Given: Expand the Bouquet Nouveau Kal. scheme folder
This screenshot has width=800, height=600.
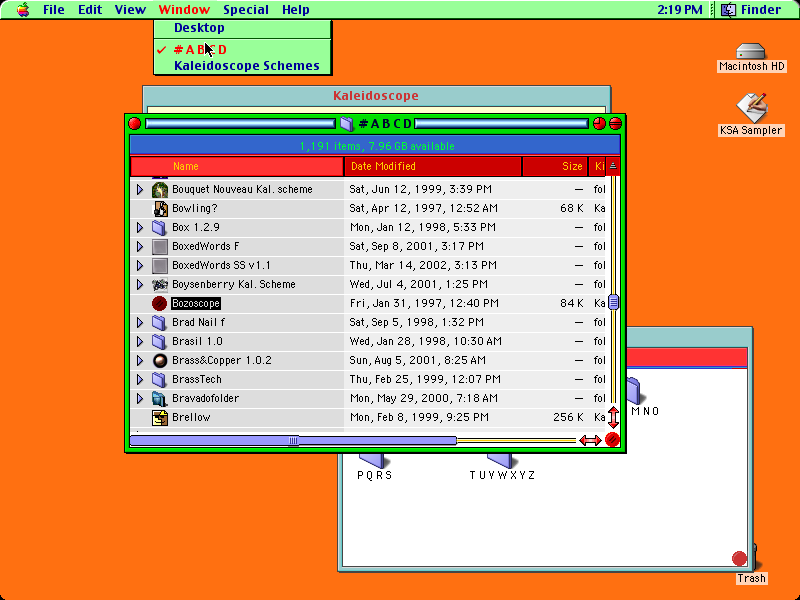Looking at the screenshot, I should (x=140, y=189).
